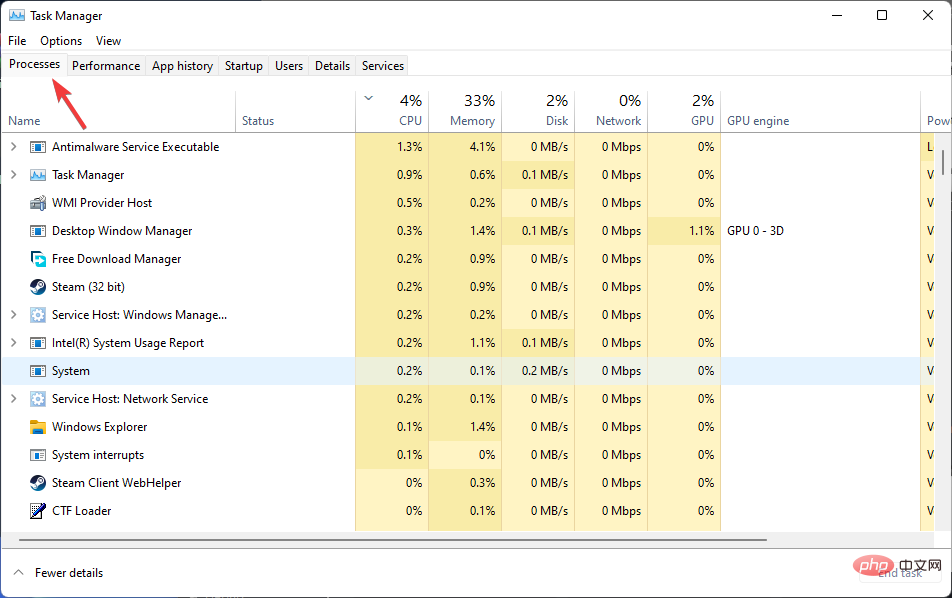Expand Service Host: Network Service entry
Viewport: 952px width, 598px height.
click(13, 398)
